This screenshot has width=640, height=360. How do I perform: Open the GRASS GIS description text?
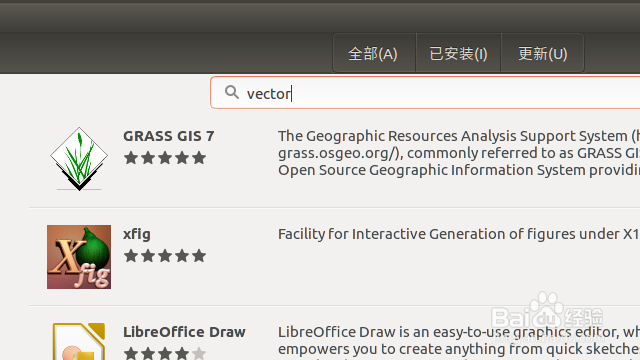[459, 153]
